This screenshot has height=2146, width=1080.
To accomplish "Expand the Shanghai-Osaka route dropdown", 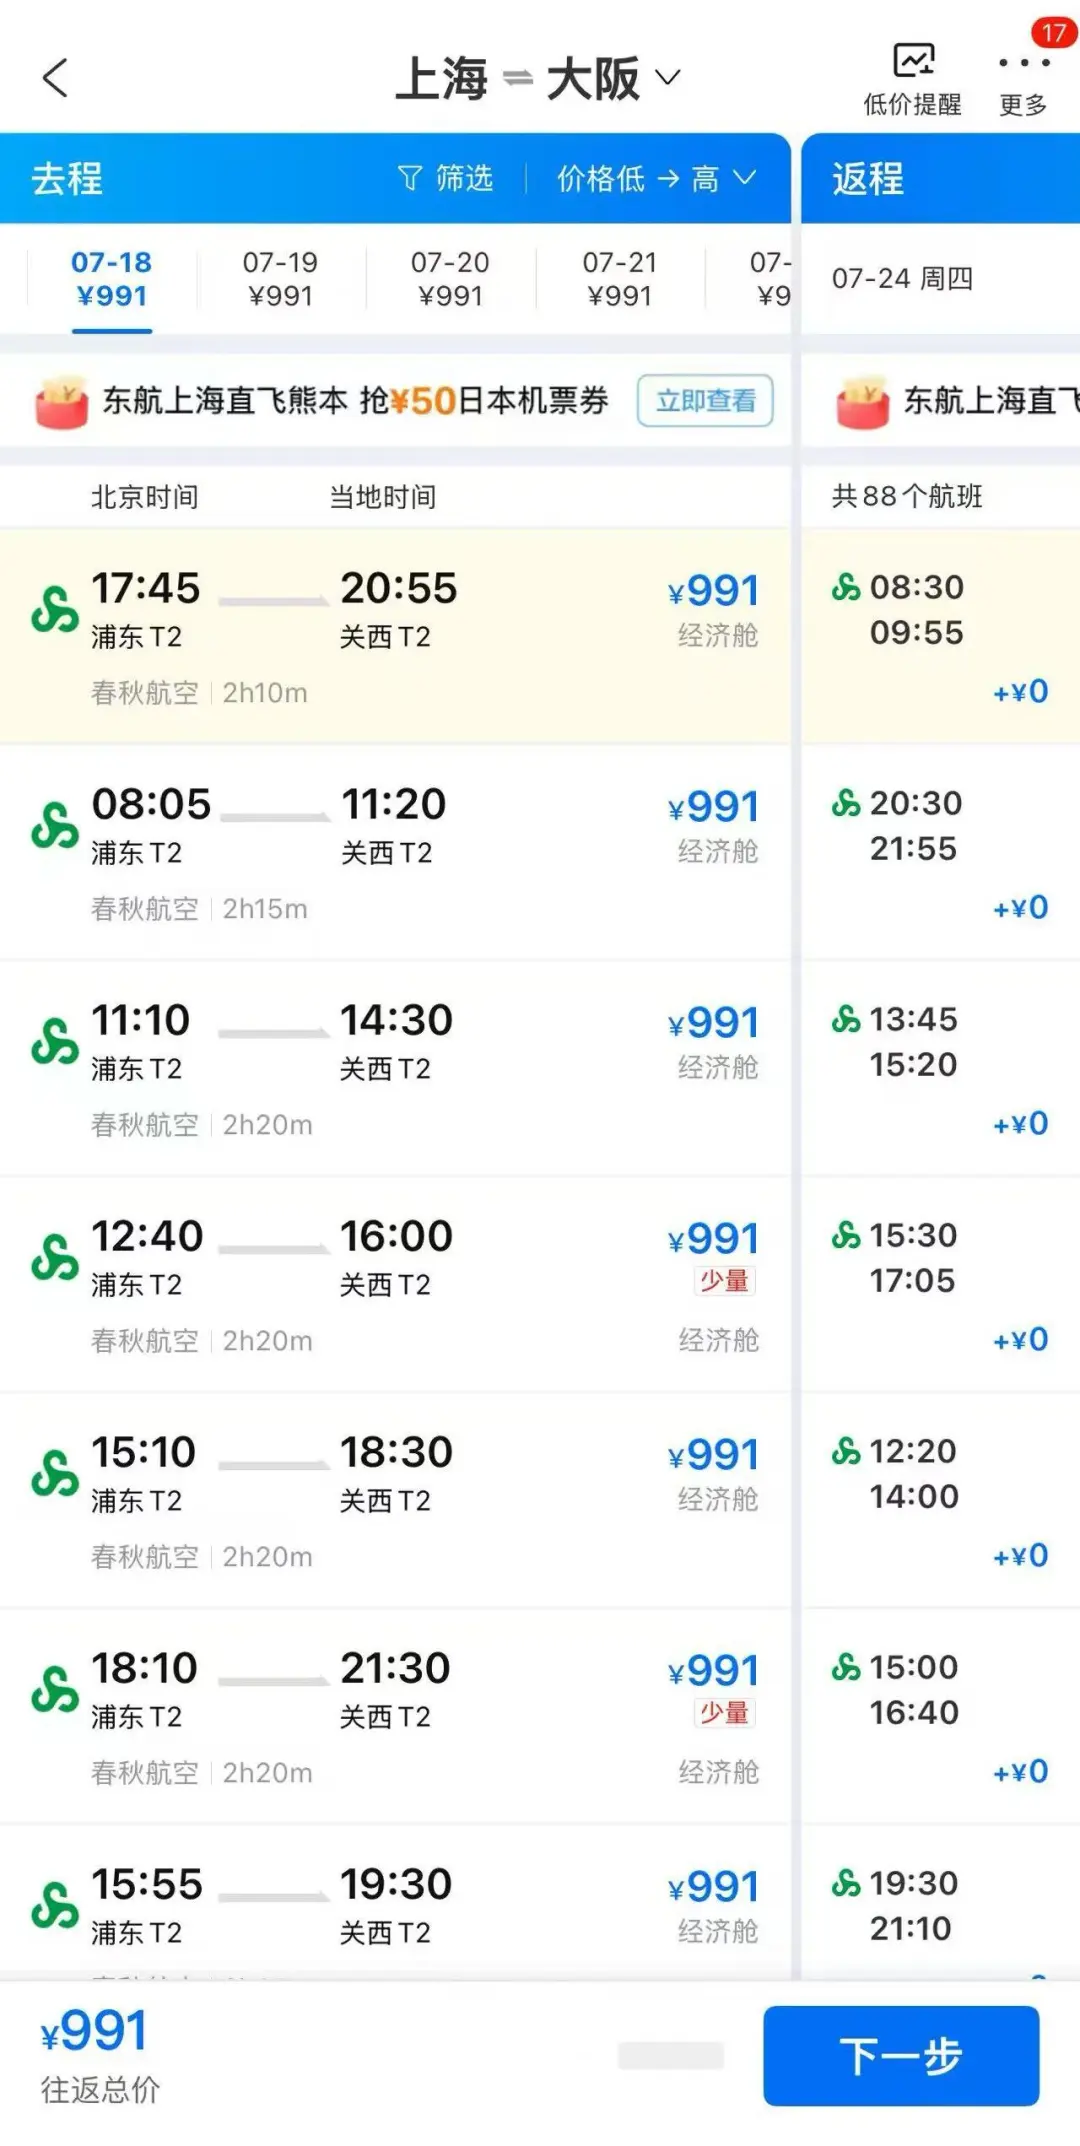I will click(x=668, y=77).
